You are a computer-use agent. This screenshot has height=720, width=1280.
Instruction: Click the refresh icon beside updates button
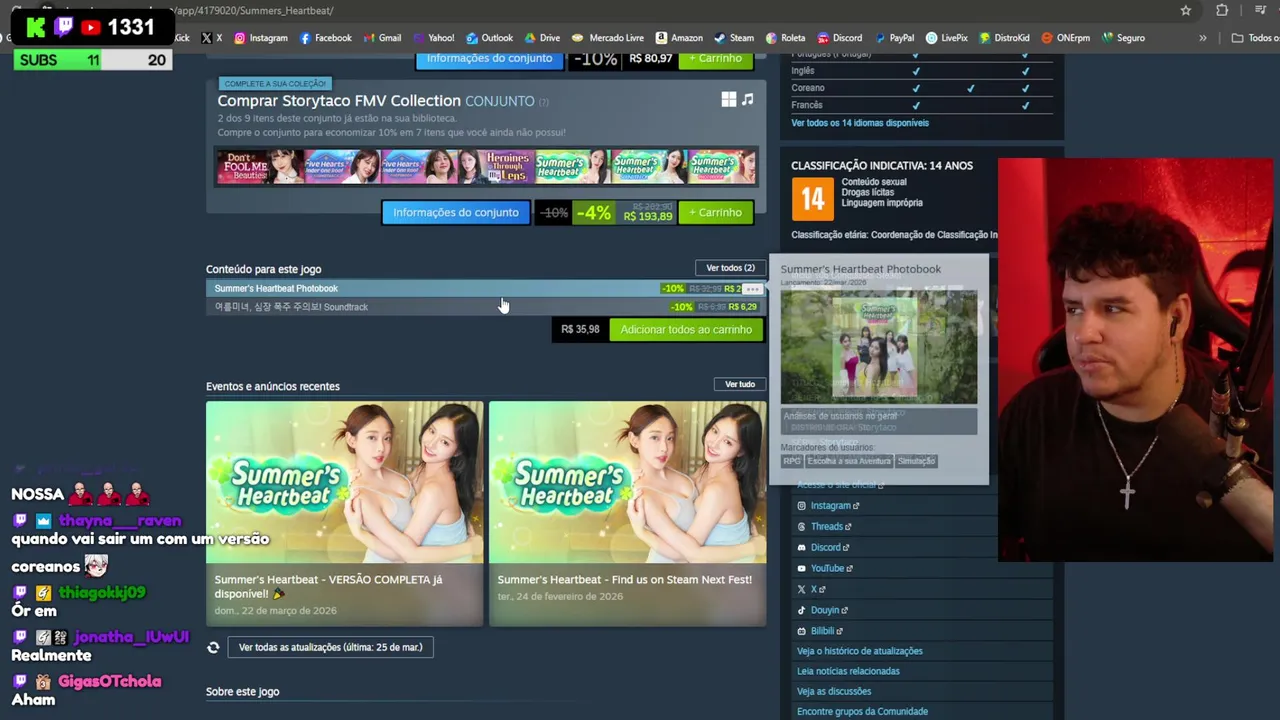click(x=213, y=648)
